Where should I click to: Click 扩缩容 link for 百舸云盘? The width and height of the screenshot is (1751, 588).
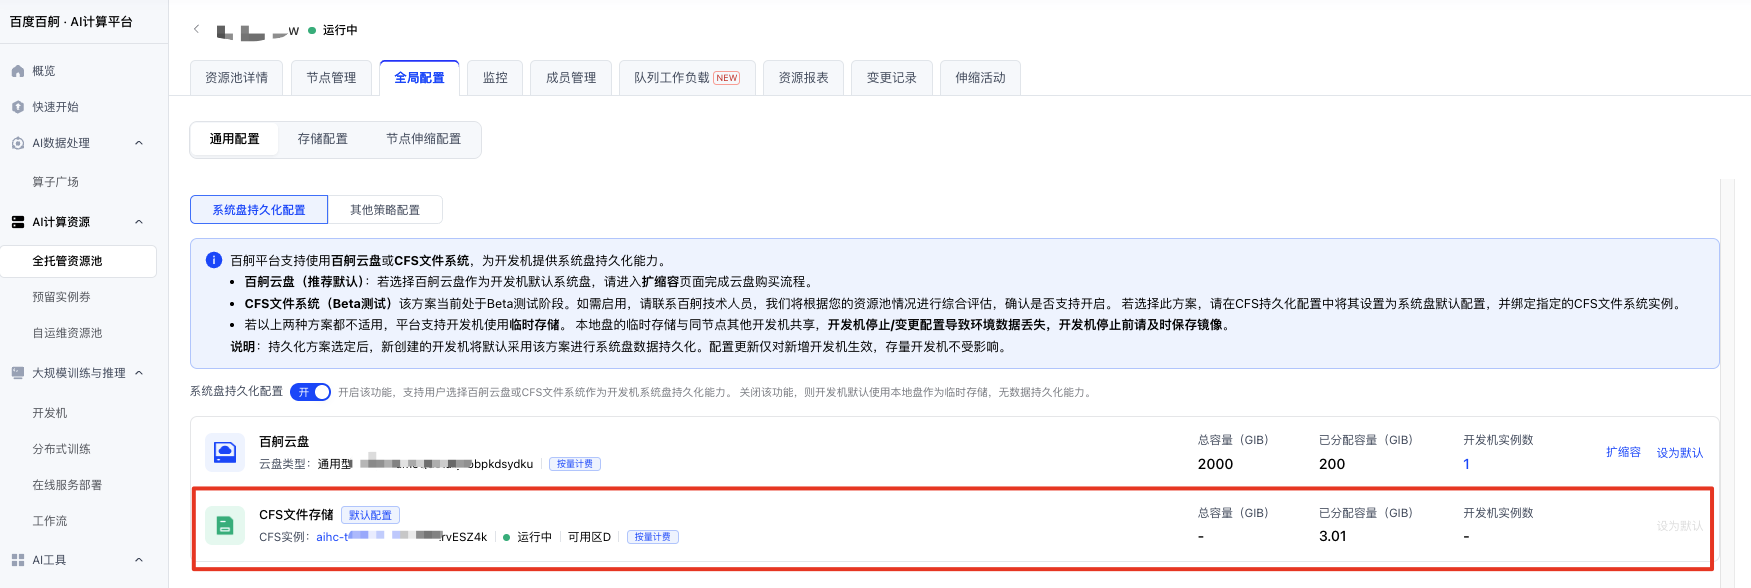coord(1623,453)
